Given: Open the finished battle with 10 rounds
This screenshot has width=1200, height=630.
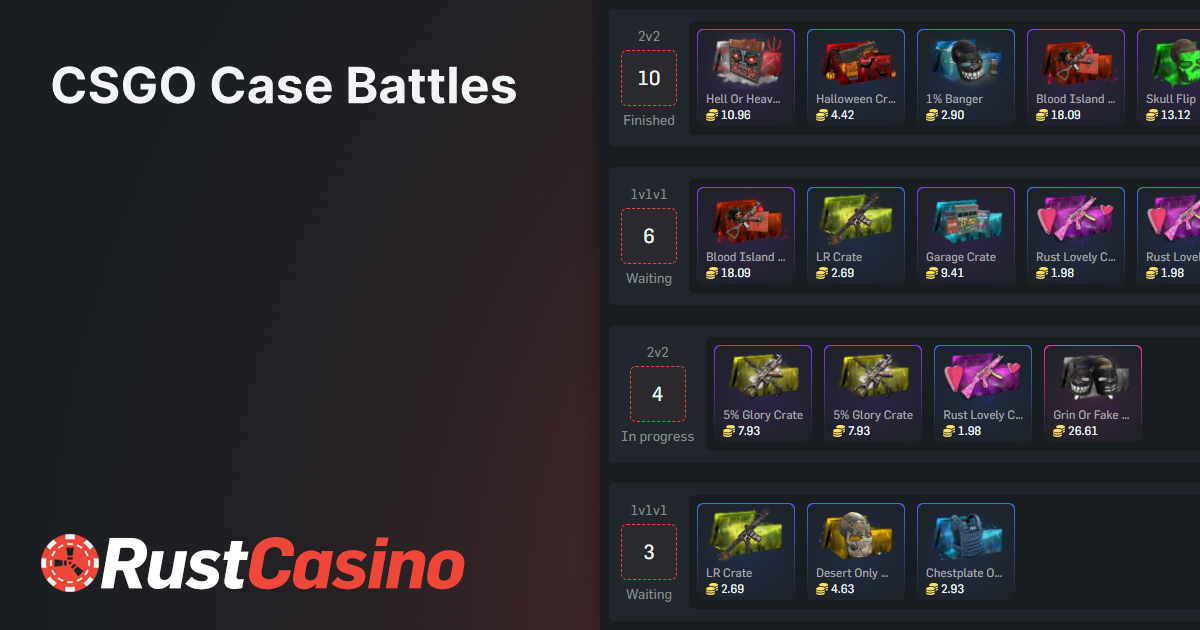Looking at the screenshot, I should click(649, 78).
